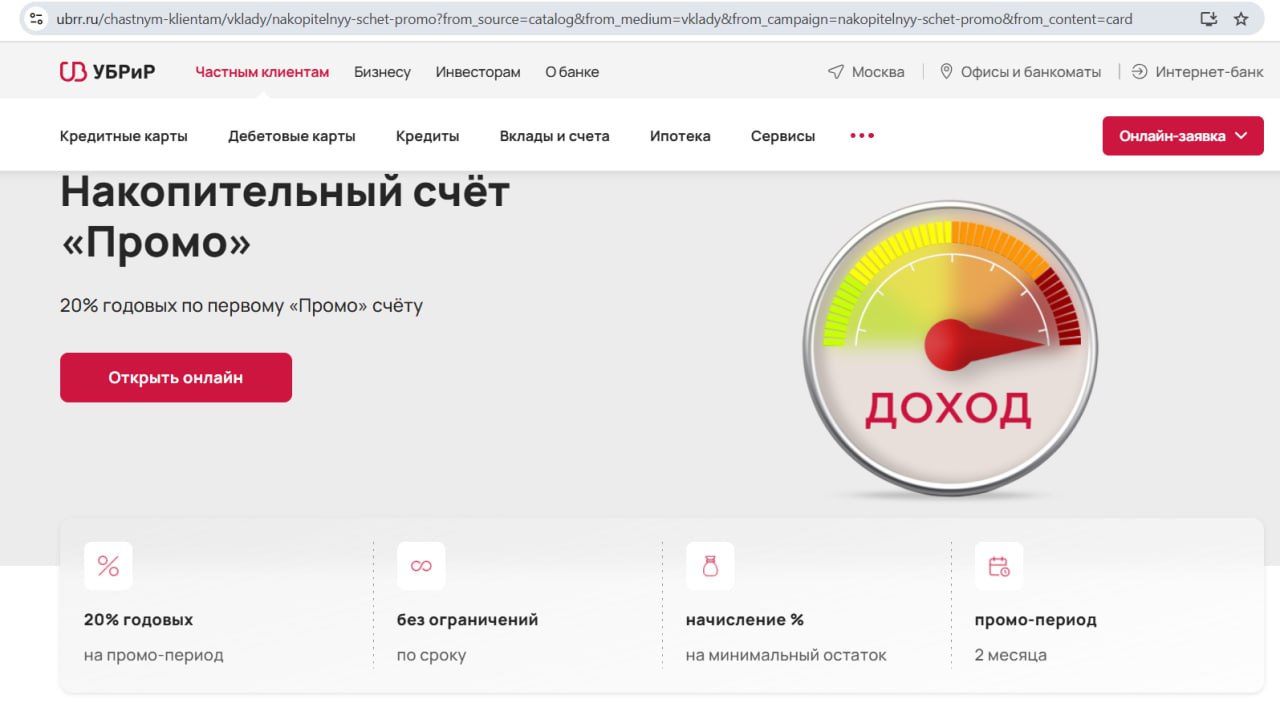Change city by clicking Москва
The image size is (1280, 703).
point(878,72)
